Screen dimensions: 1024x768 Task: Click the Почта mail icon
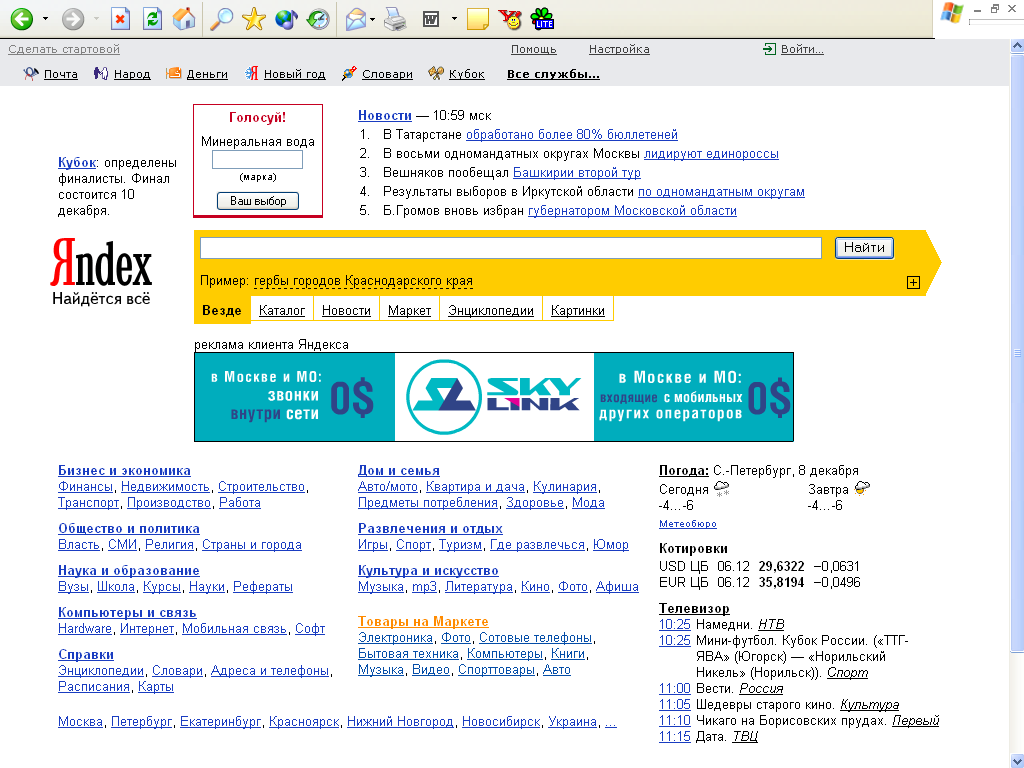pos(31,74)
